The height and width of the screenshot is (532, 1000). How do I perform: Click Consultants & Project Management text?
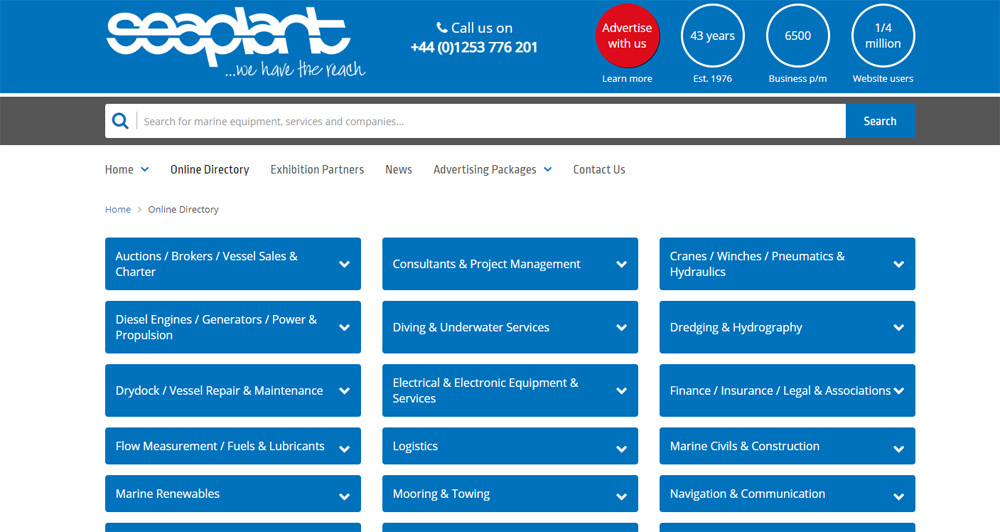tap(487, 264)
